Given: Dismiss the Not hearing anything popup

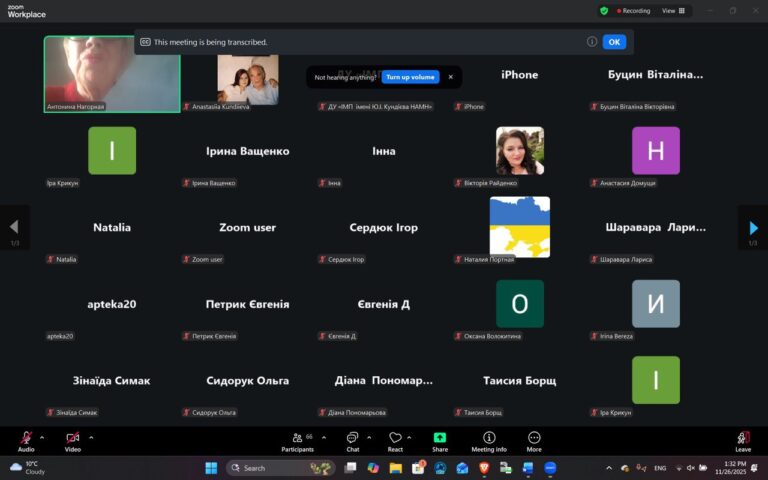Looking at the screenshot, I should [450, 77].
